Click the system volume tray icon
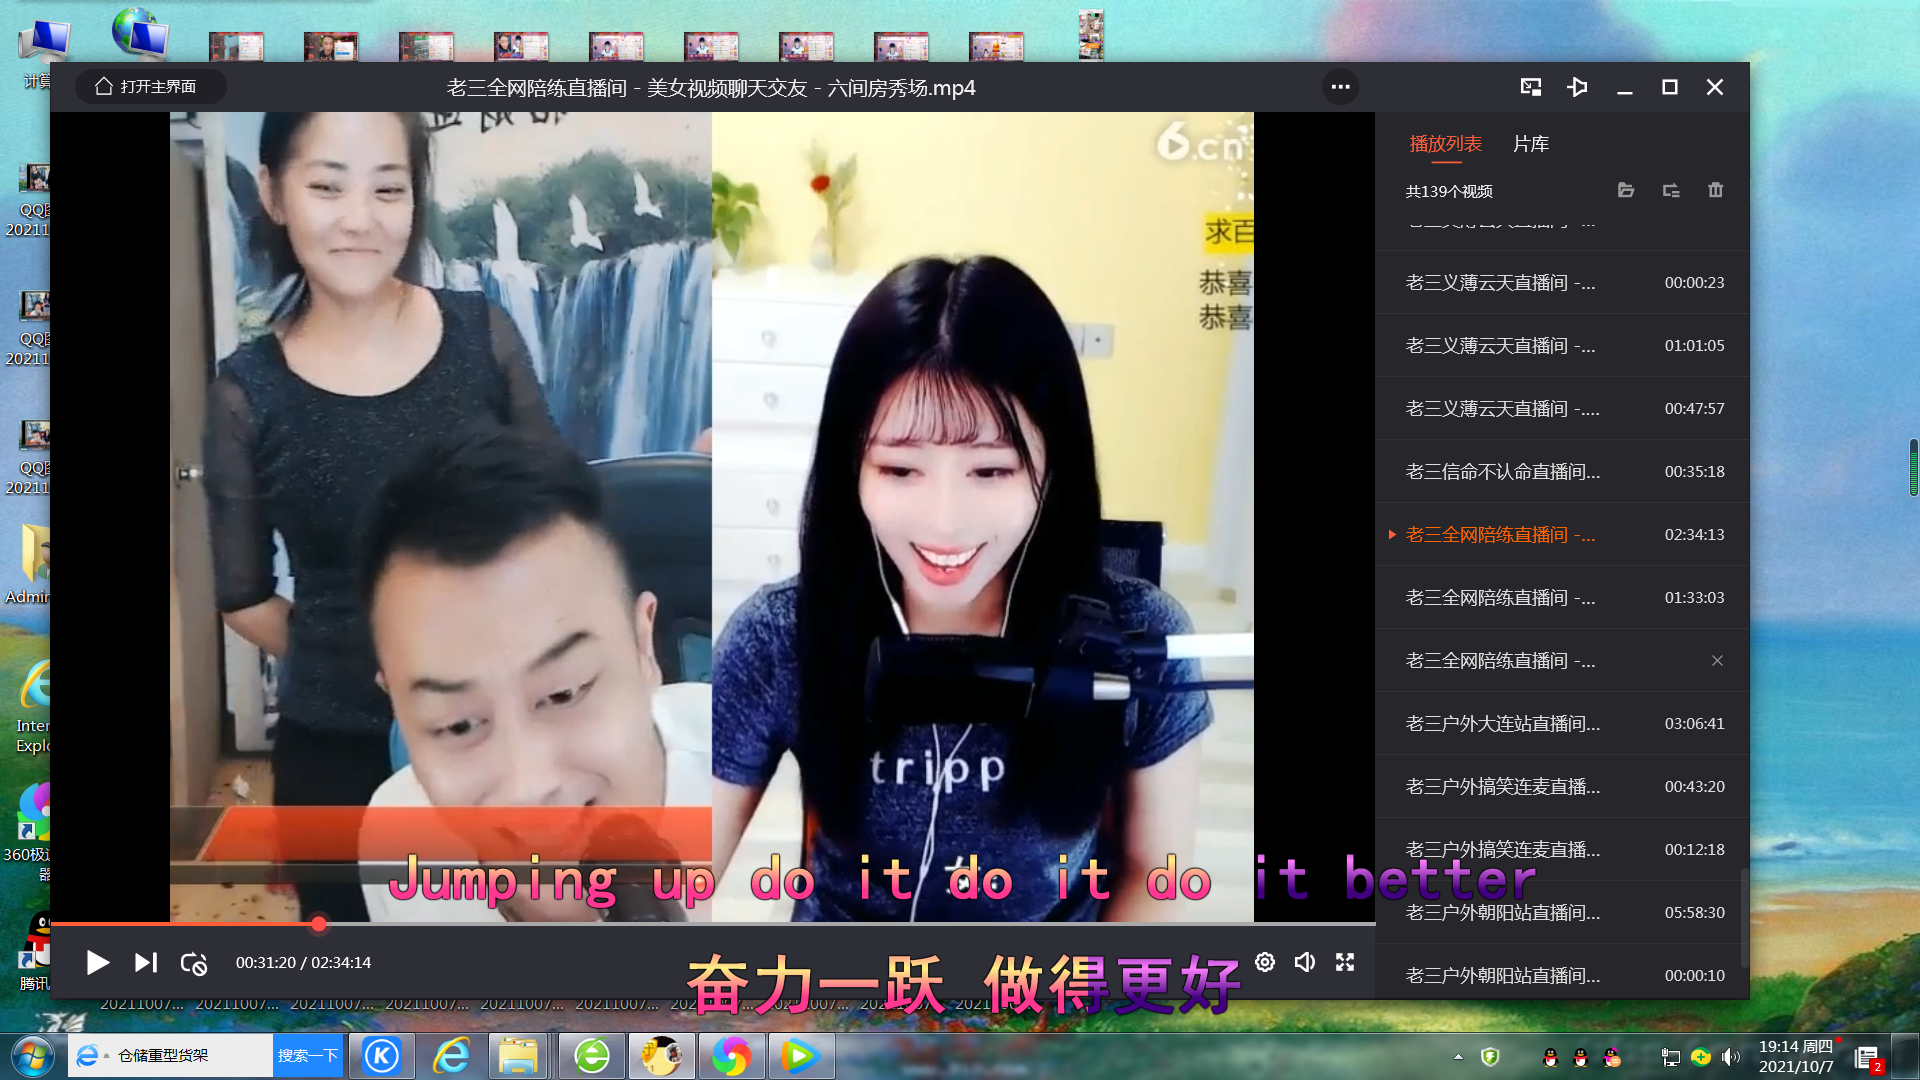The image size is (1920, 1080). [x=1731, y=1057]
